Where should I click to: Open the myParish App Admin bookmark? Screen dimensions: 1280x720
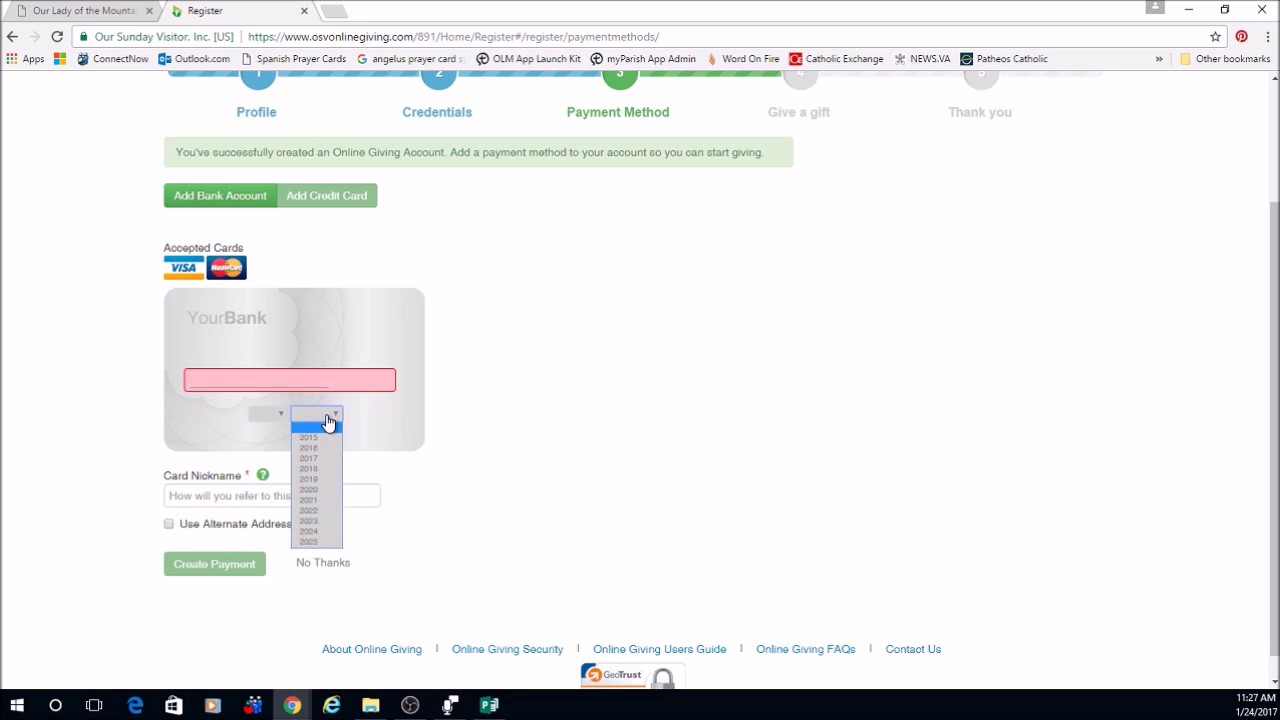643,59
